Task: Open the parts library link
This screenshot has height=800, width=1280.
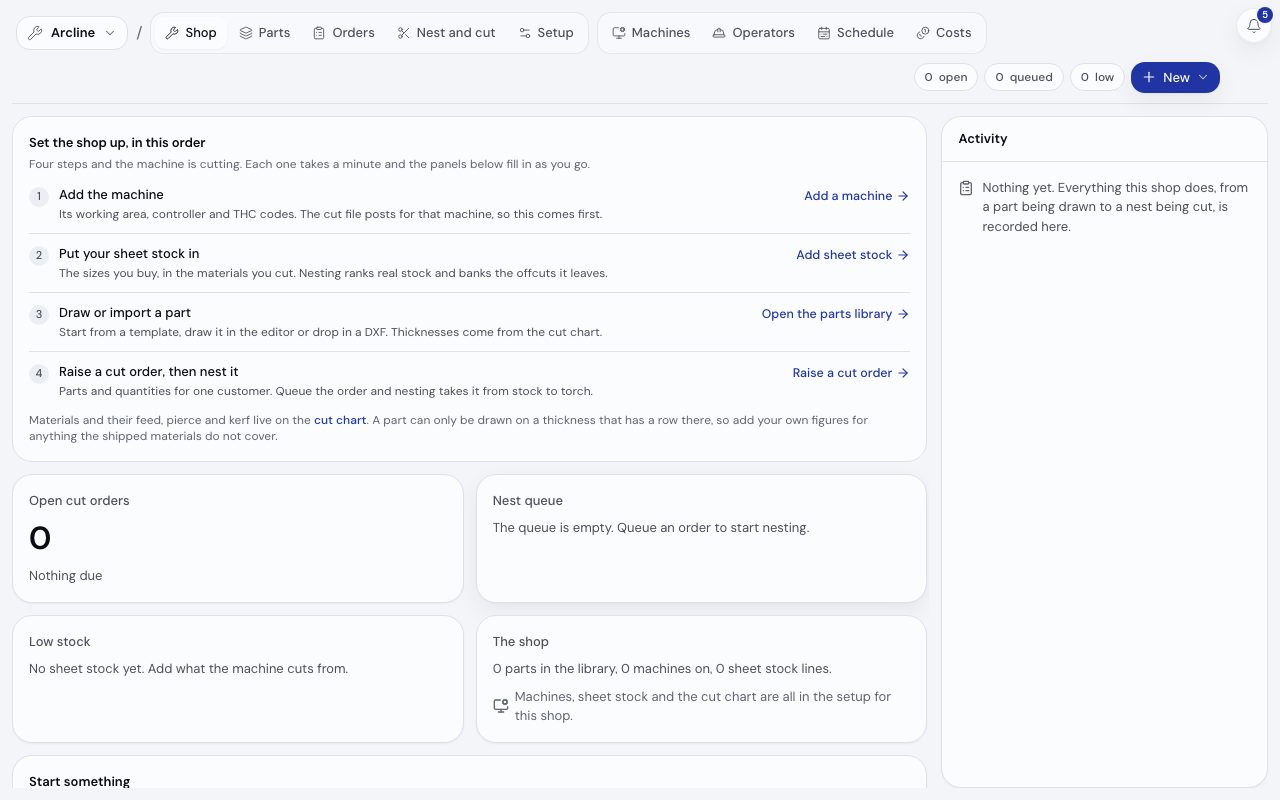Action: [x=835, y=314]
